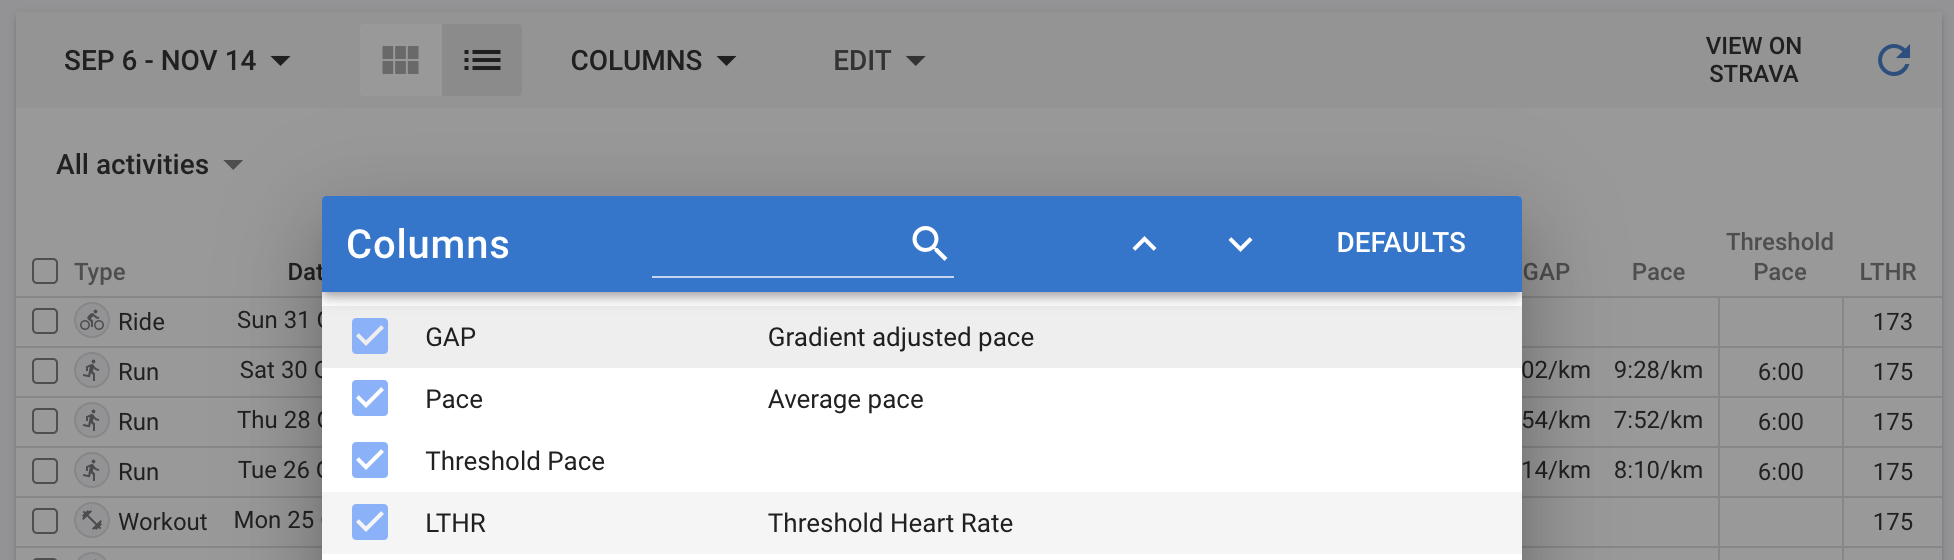Image resolution: width=1954 pixels, height=560 pixels.
Task: Click VIEW ON STRAVA link
Action: 1753,60
